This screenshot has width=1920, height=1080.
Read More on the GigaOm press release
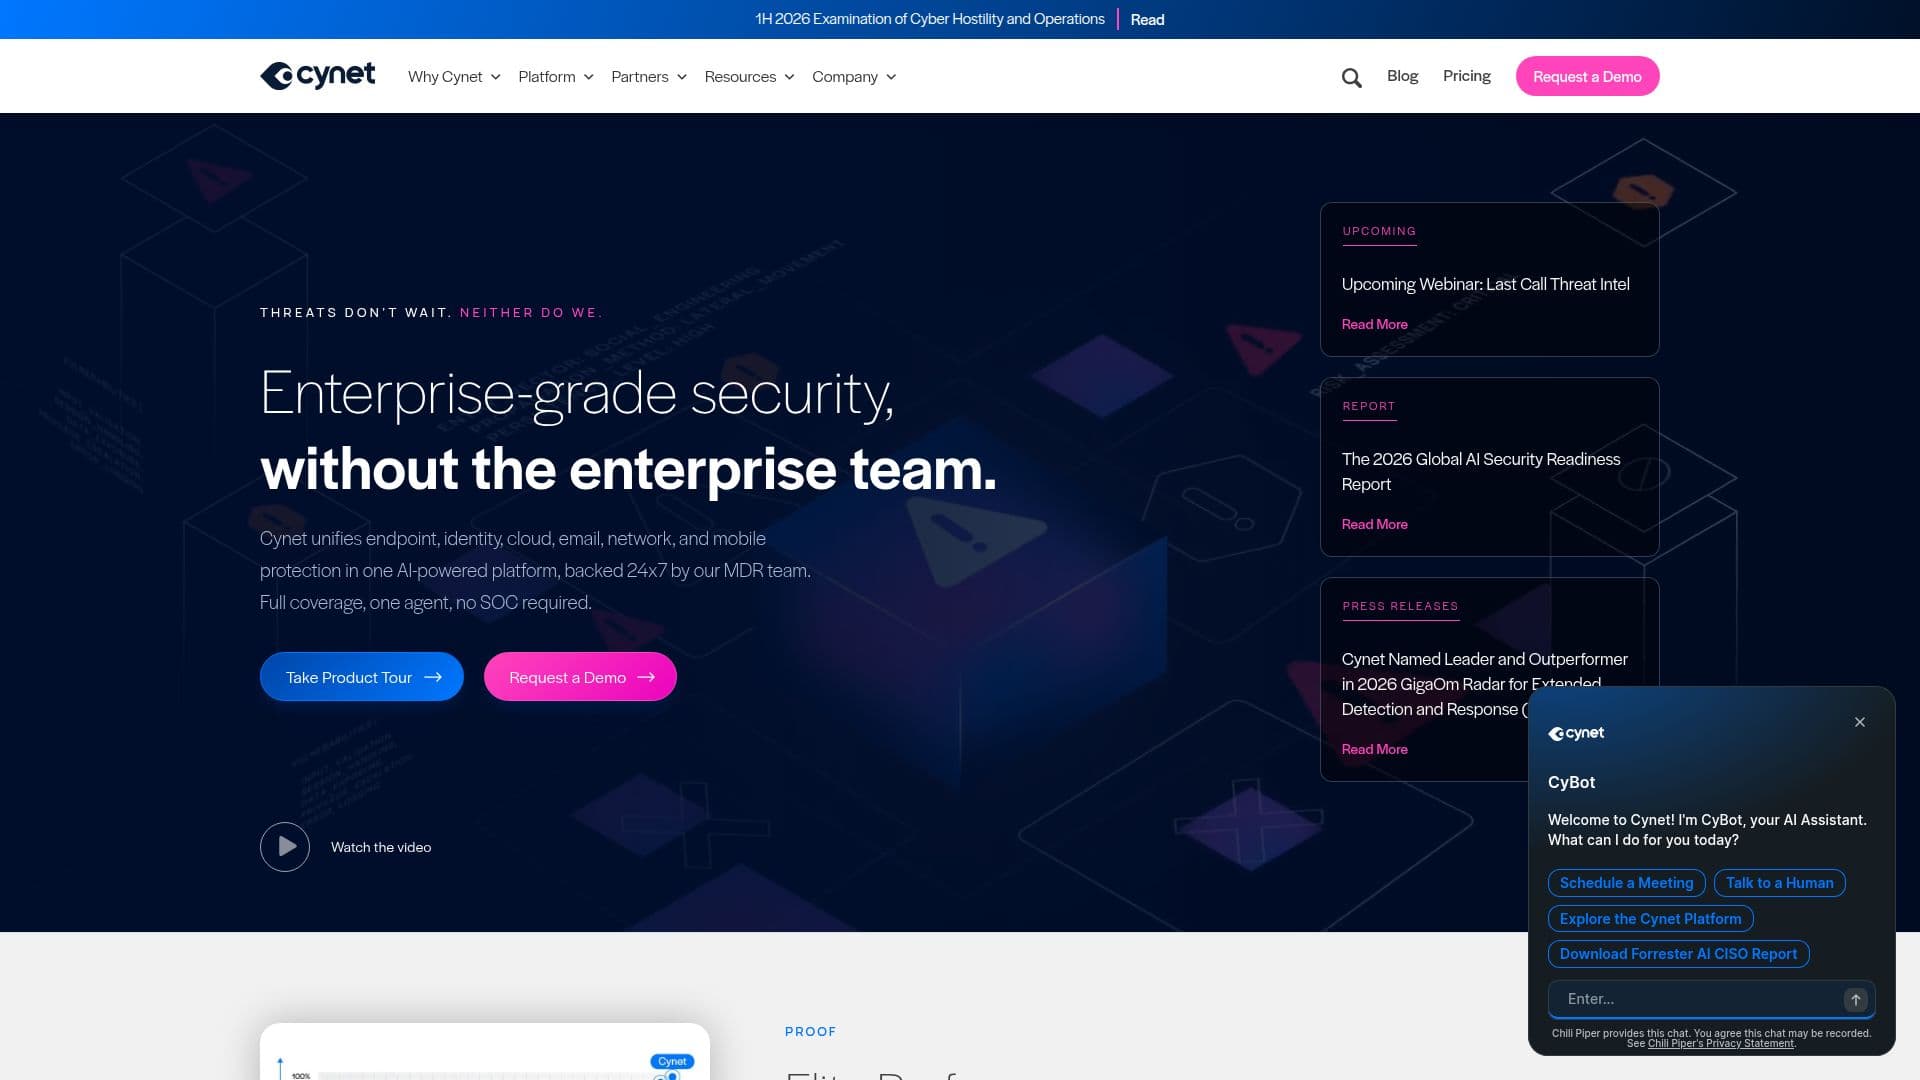[1374, 749]
